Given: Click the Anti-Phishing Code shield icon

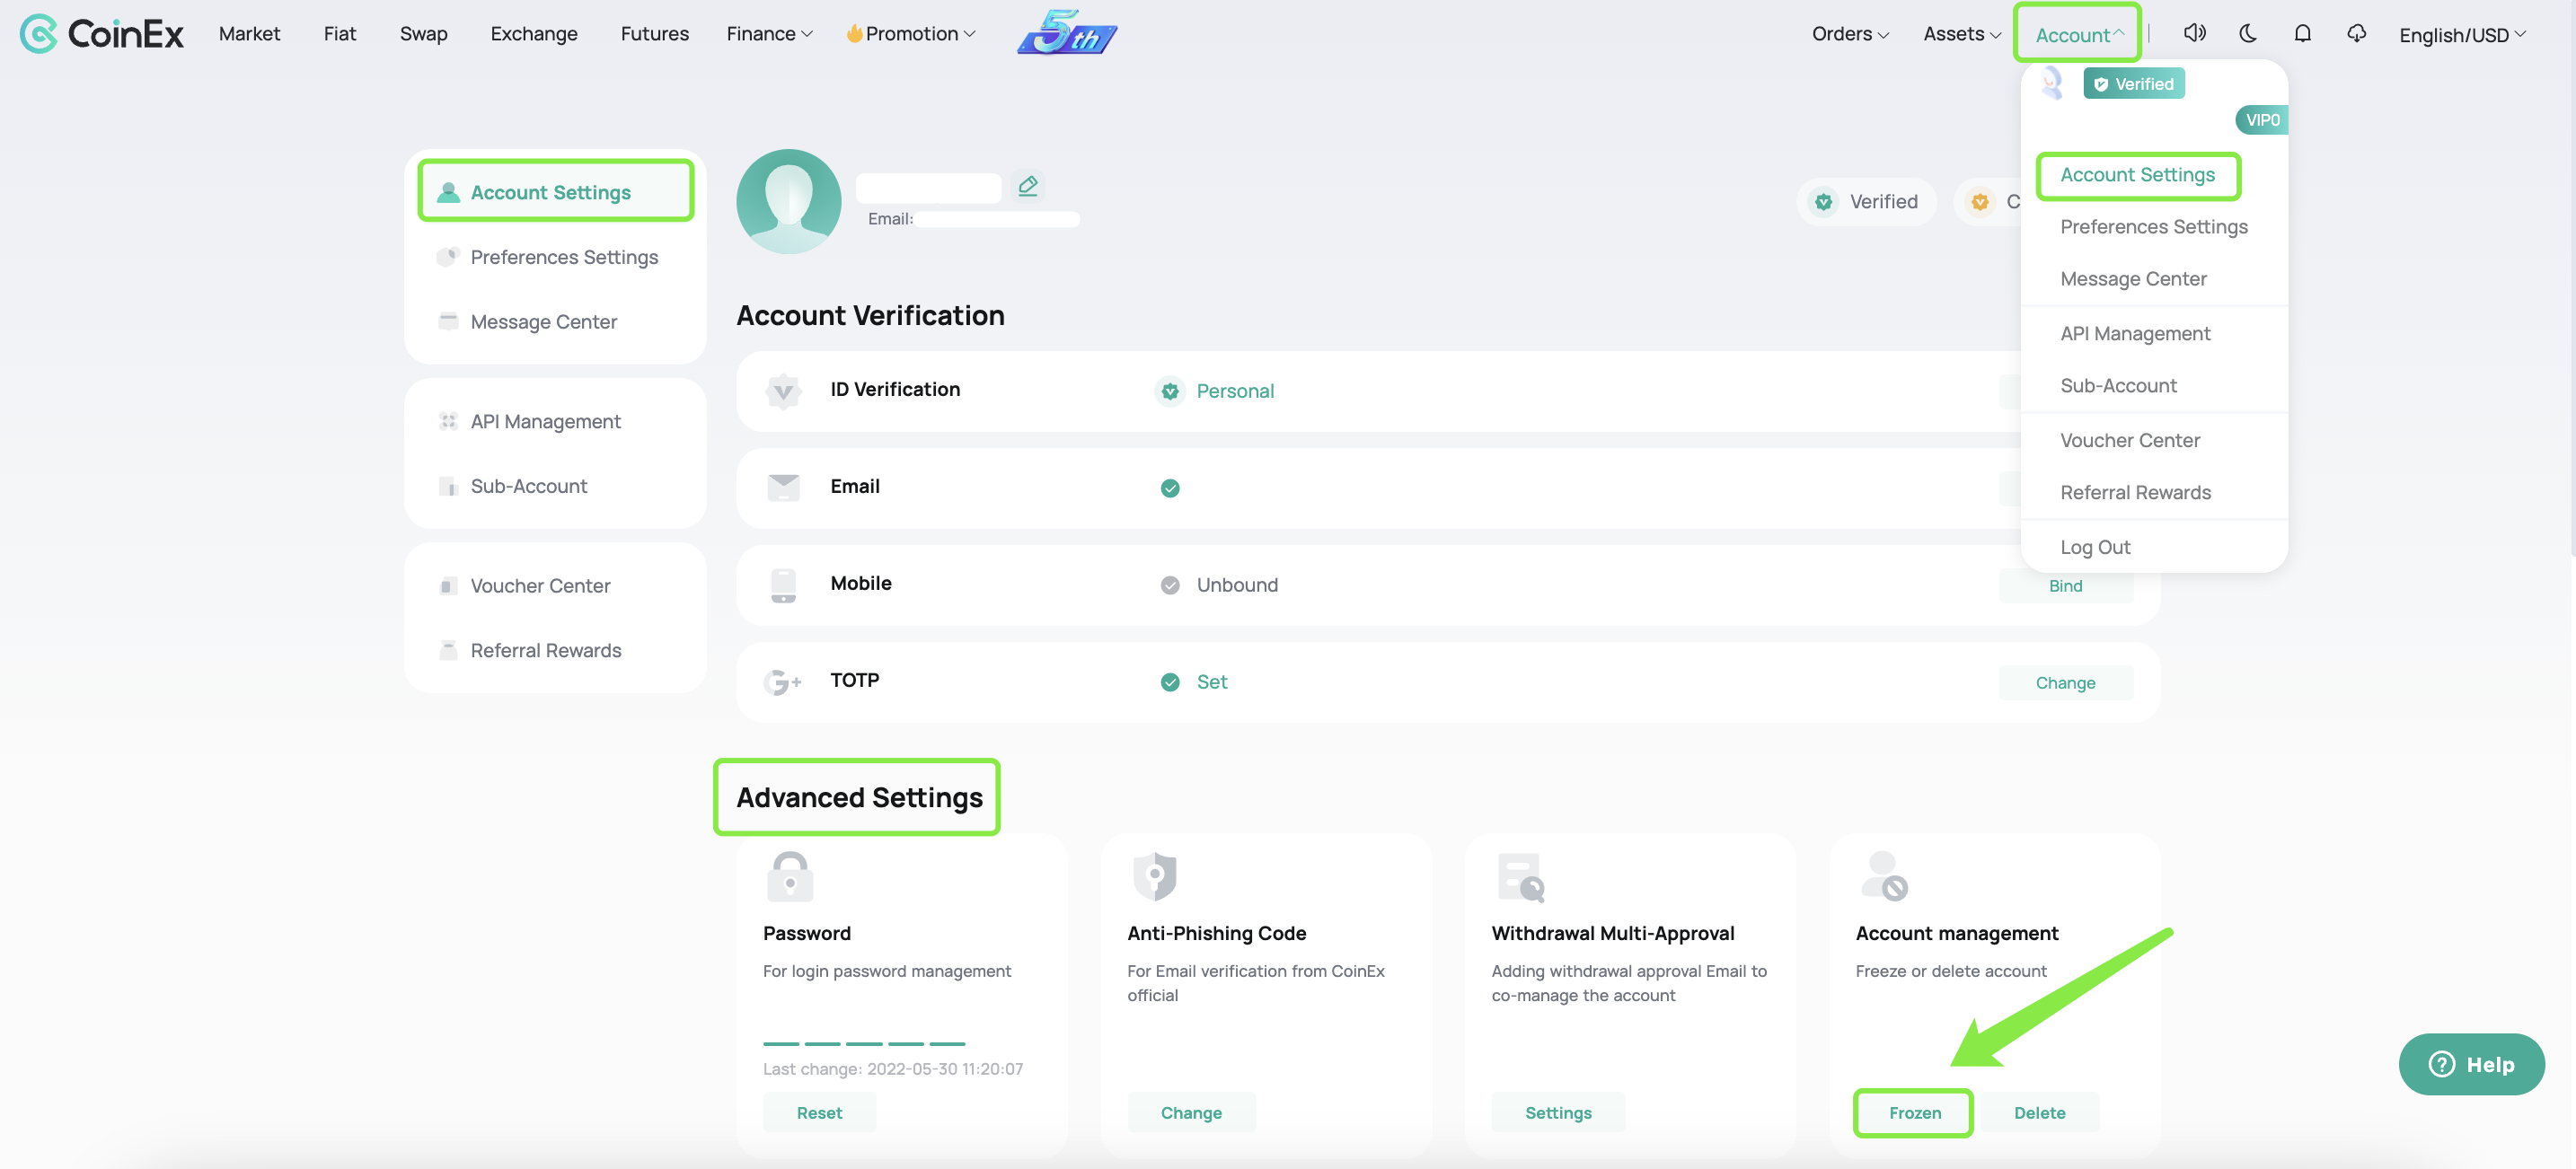Looking at the screenshot, I should tap(1154, 876).
